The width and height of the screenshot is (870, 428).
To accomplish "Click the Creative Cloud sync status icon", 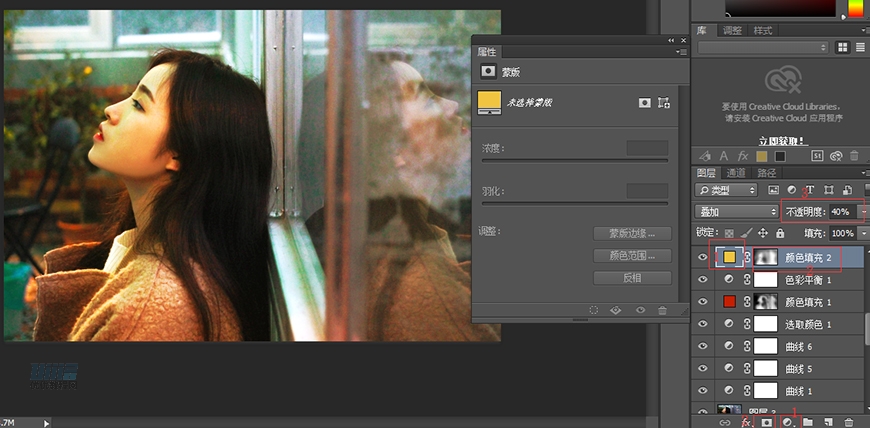I will point(836,156).
